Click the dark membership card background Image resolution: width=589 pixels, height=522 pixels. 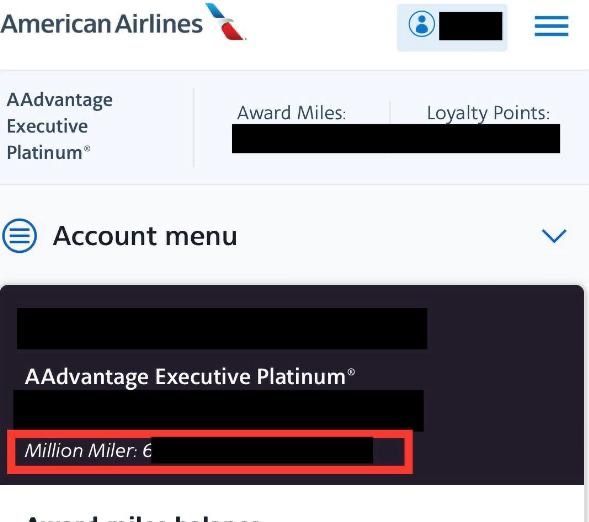pyautogui.click(x=503, y=383)
